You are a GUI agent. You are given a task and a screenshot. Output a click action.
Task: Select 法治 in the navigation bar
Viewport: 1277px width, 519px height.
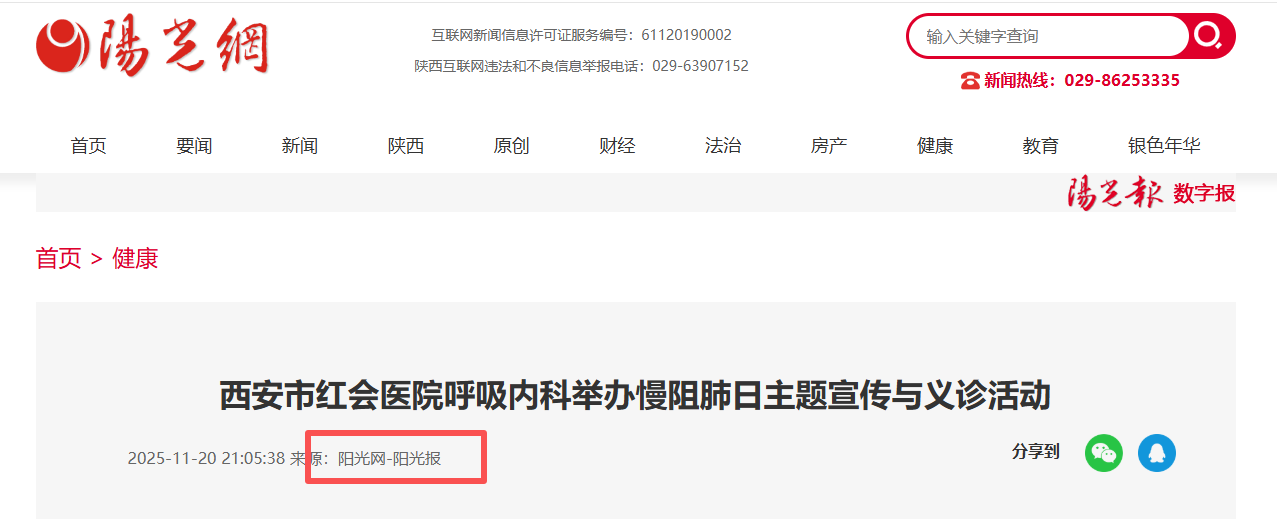723,146
